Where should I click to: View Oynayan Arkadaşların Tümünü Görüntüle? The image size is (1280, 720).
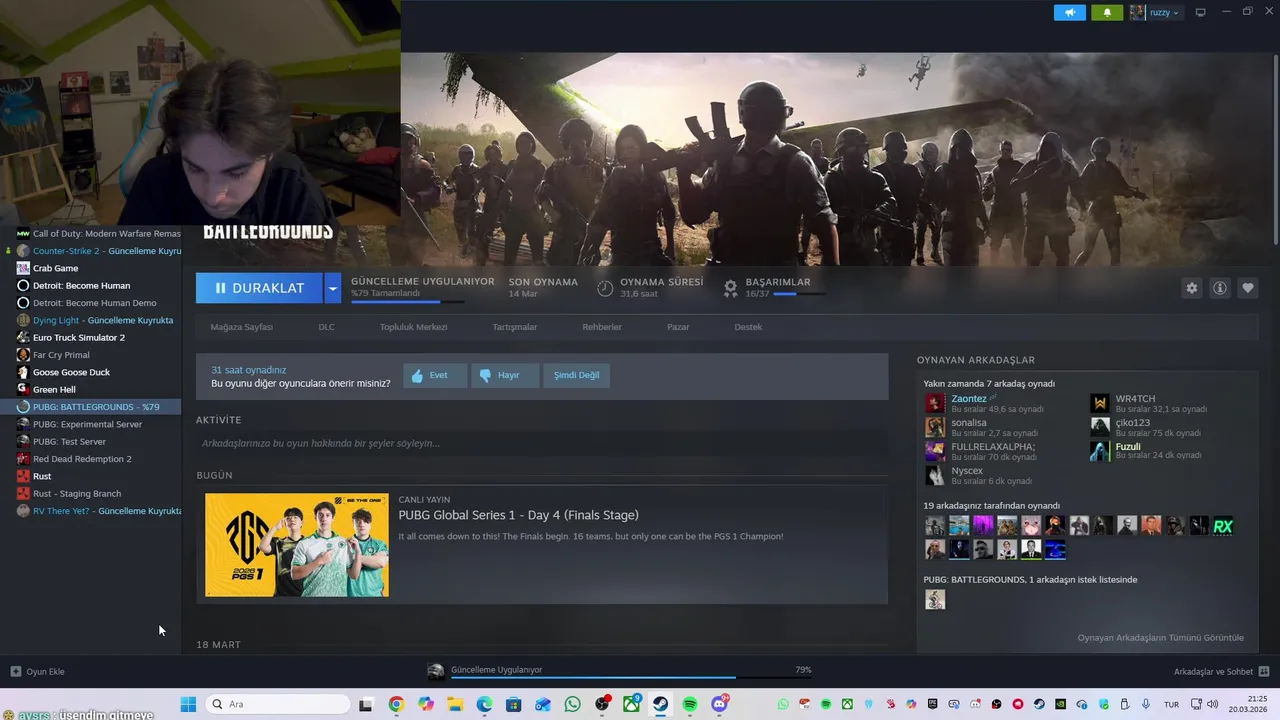[1160, 638]
